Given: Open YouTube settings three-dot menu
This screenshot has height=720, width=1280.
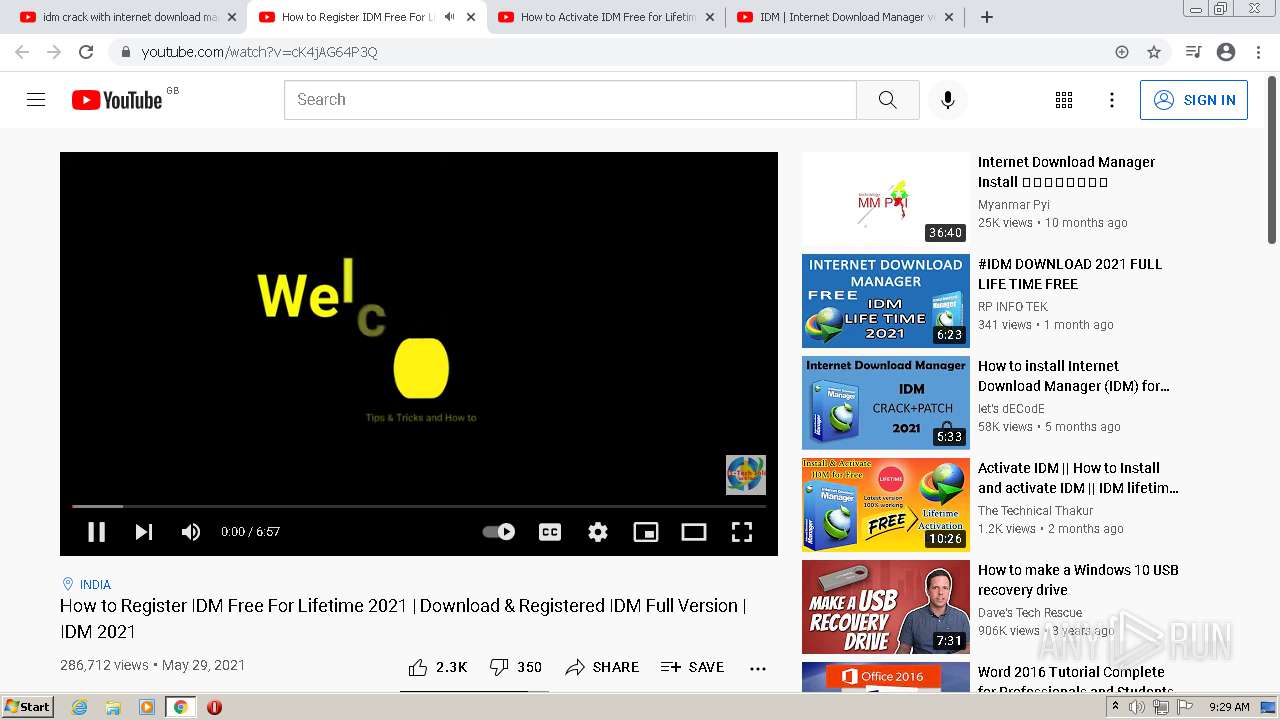Looking at the screenshot, I should pyautogui.click(x=1112, y=100).
